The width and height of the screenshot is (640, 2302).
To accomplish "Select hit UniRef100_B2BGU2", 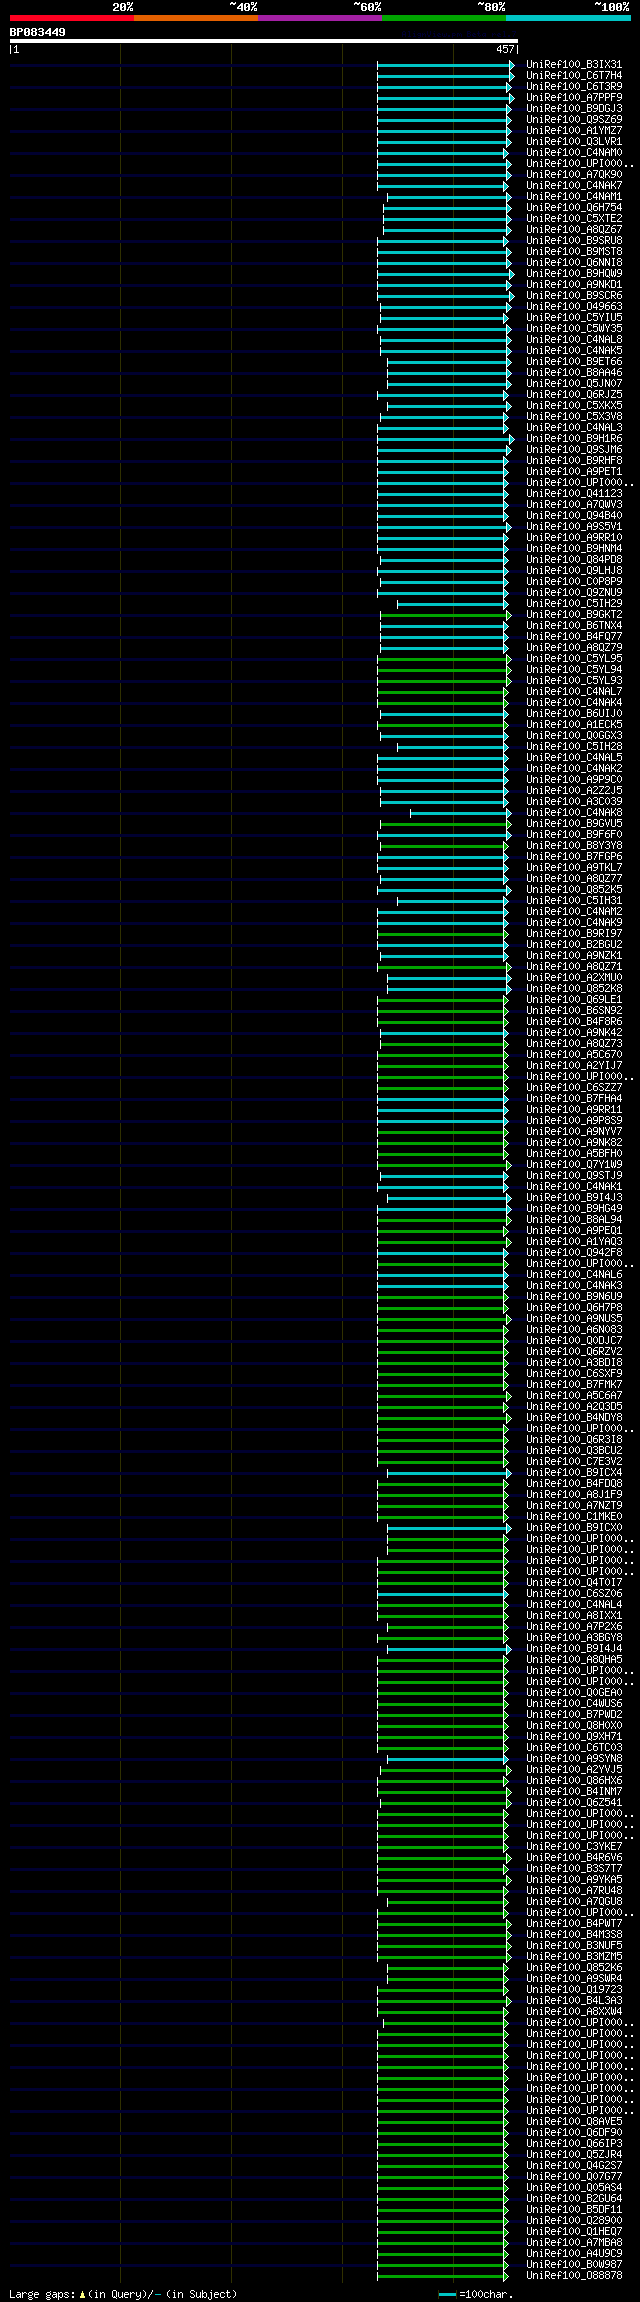I will (574, 945).
